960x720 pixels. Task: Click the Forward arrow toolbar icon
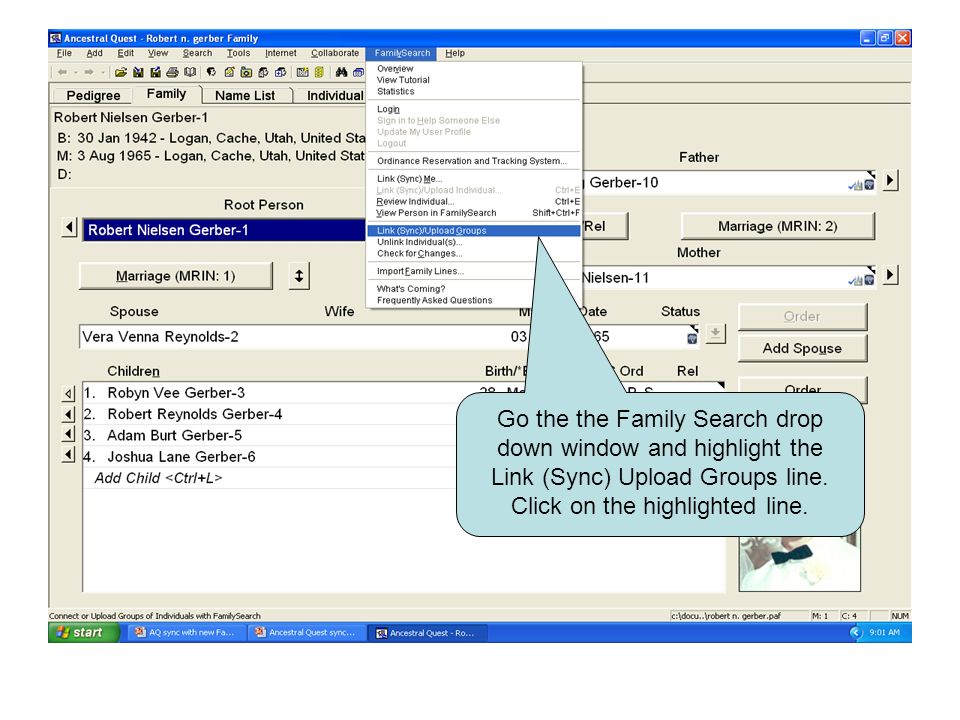pos(89,72)
